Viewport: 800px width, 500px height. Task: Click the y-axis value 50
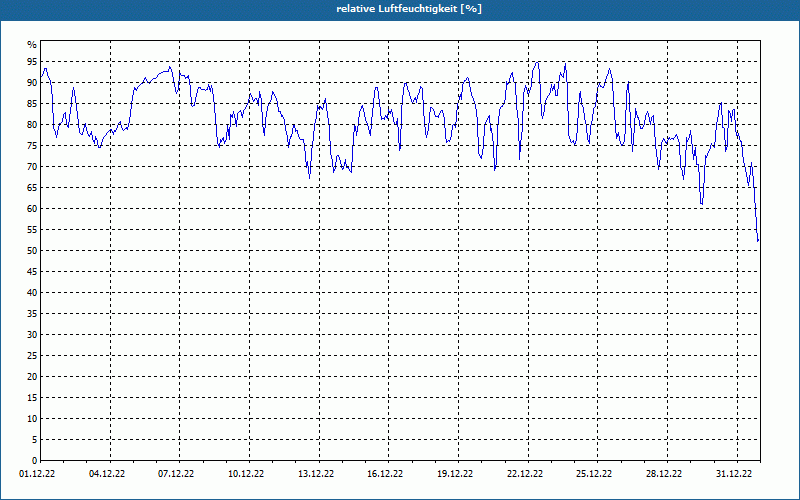32,251
